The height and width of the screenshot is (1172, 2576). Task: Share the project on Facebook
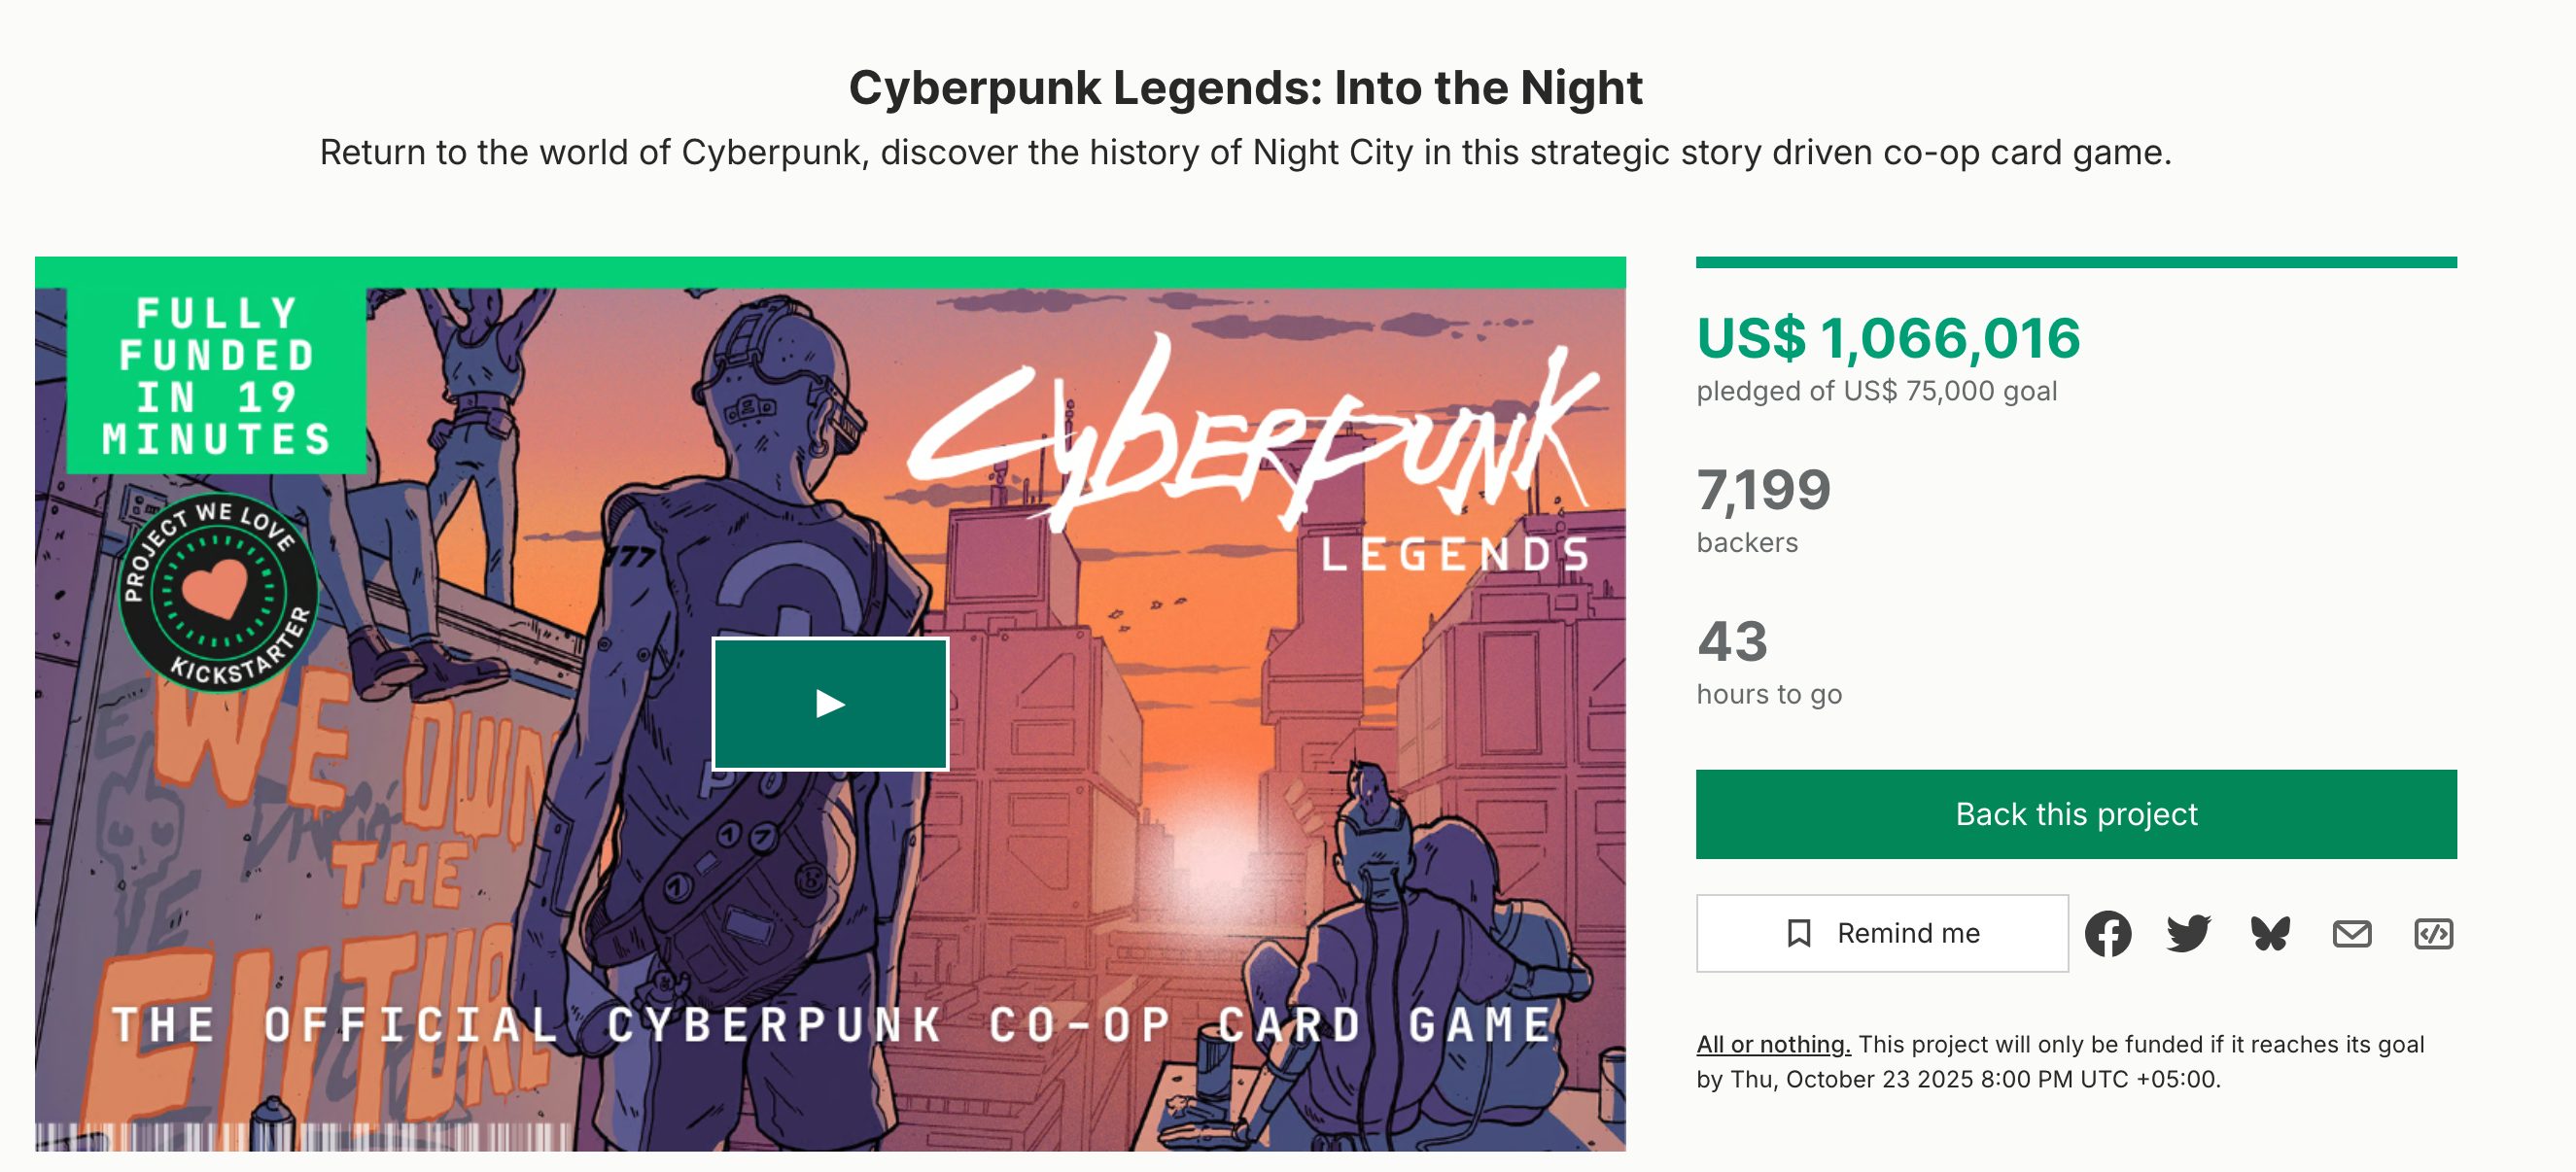[x=2107, y=934]
